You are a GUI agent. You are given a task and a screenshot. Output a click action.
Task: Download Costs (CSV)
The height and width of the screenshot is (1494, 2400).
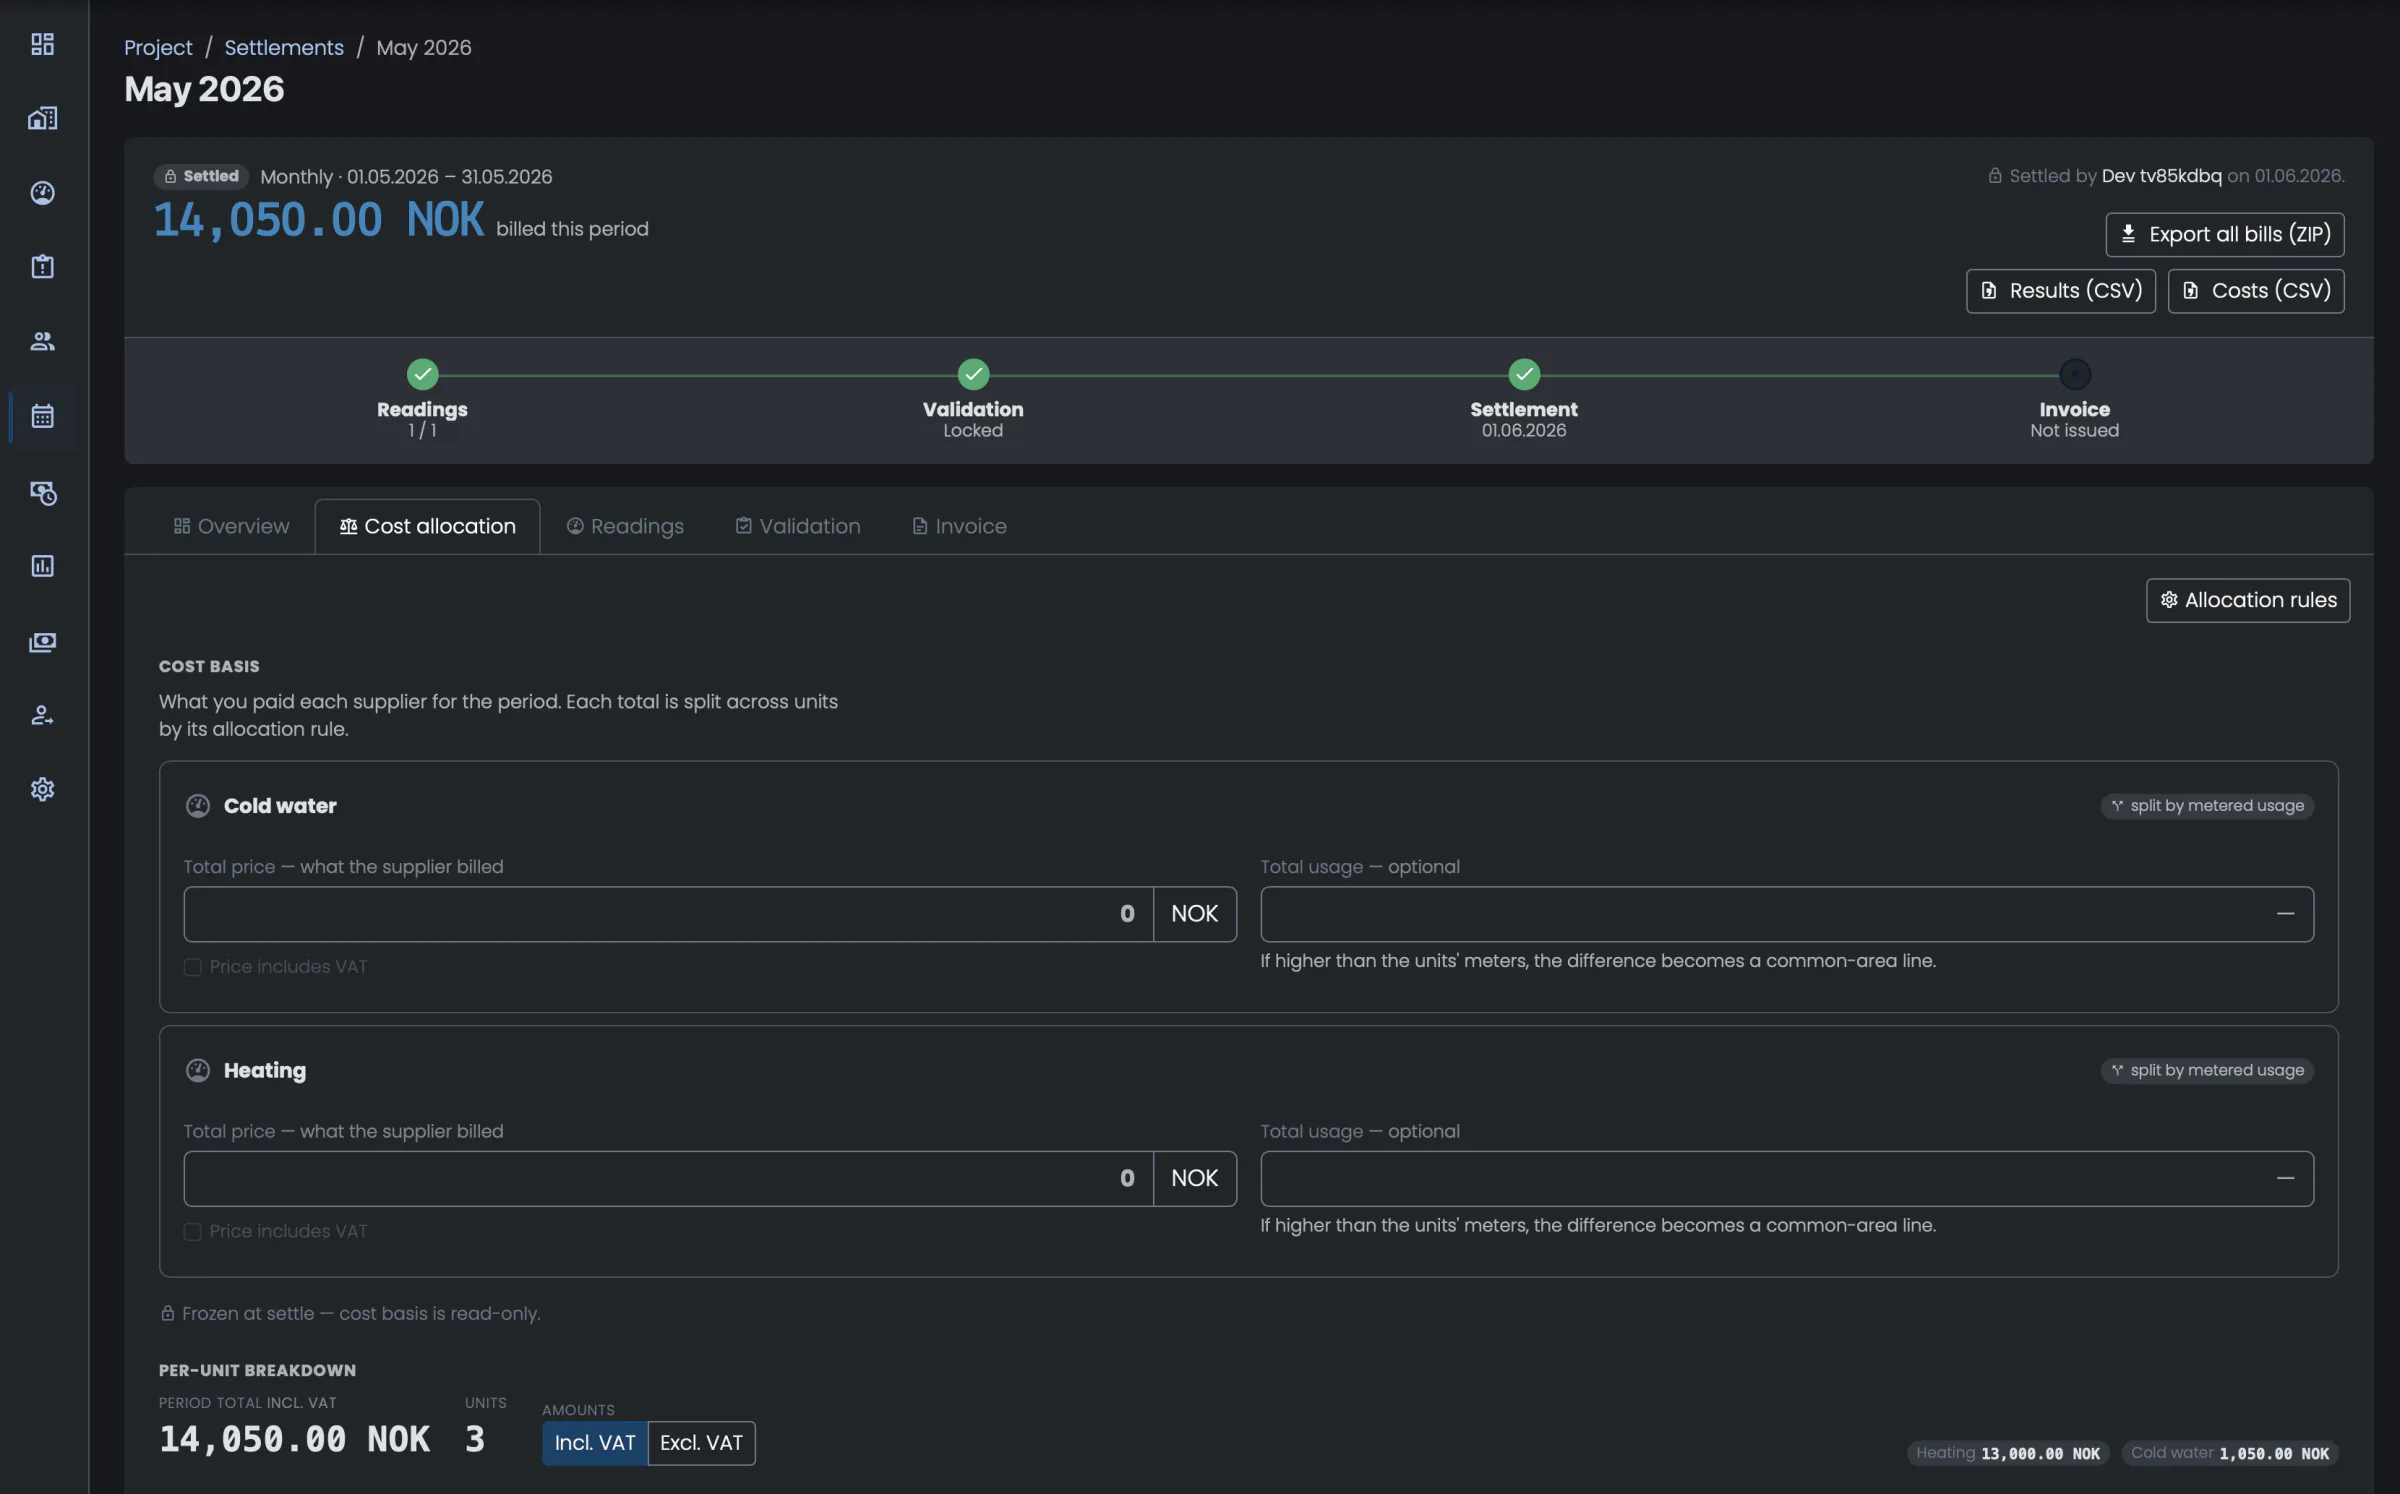[2256, 291]
